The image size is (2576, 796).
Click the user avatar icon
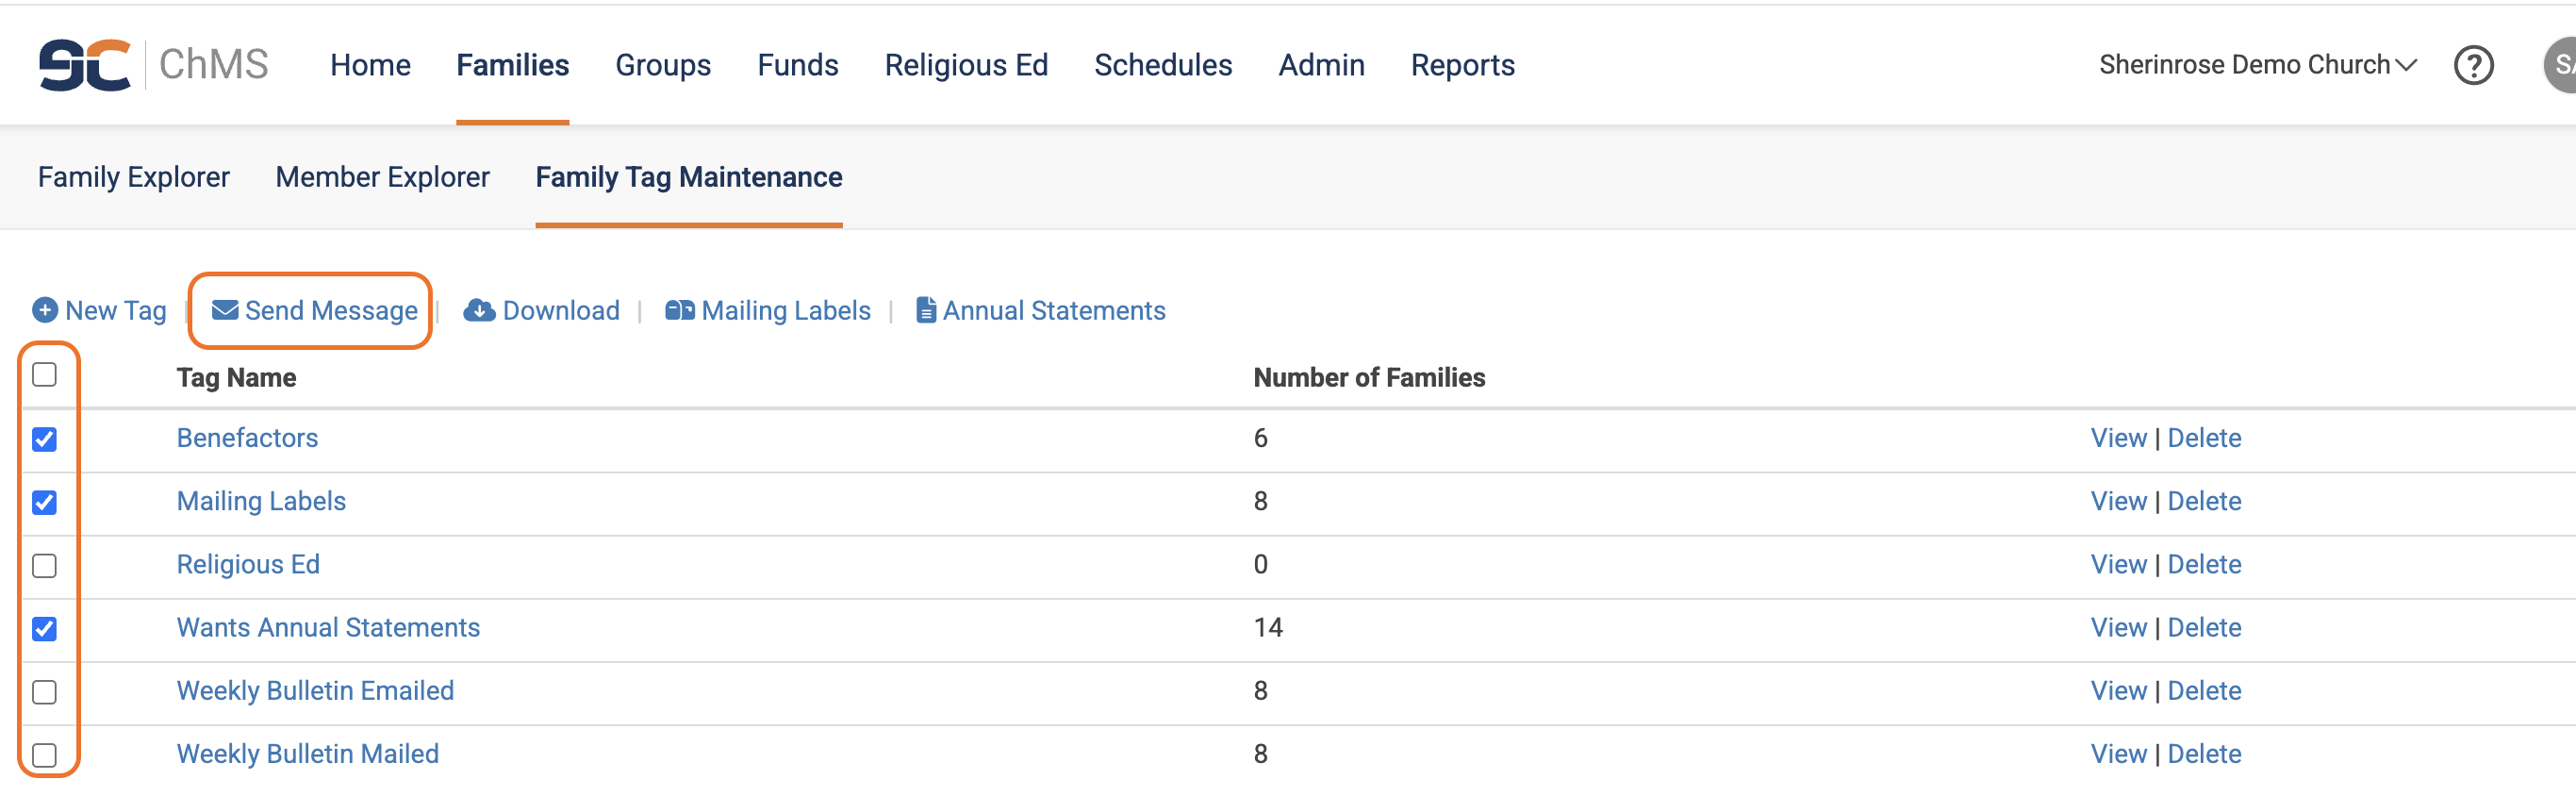point(2560,66)
